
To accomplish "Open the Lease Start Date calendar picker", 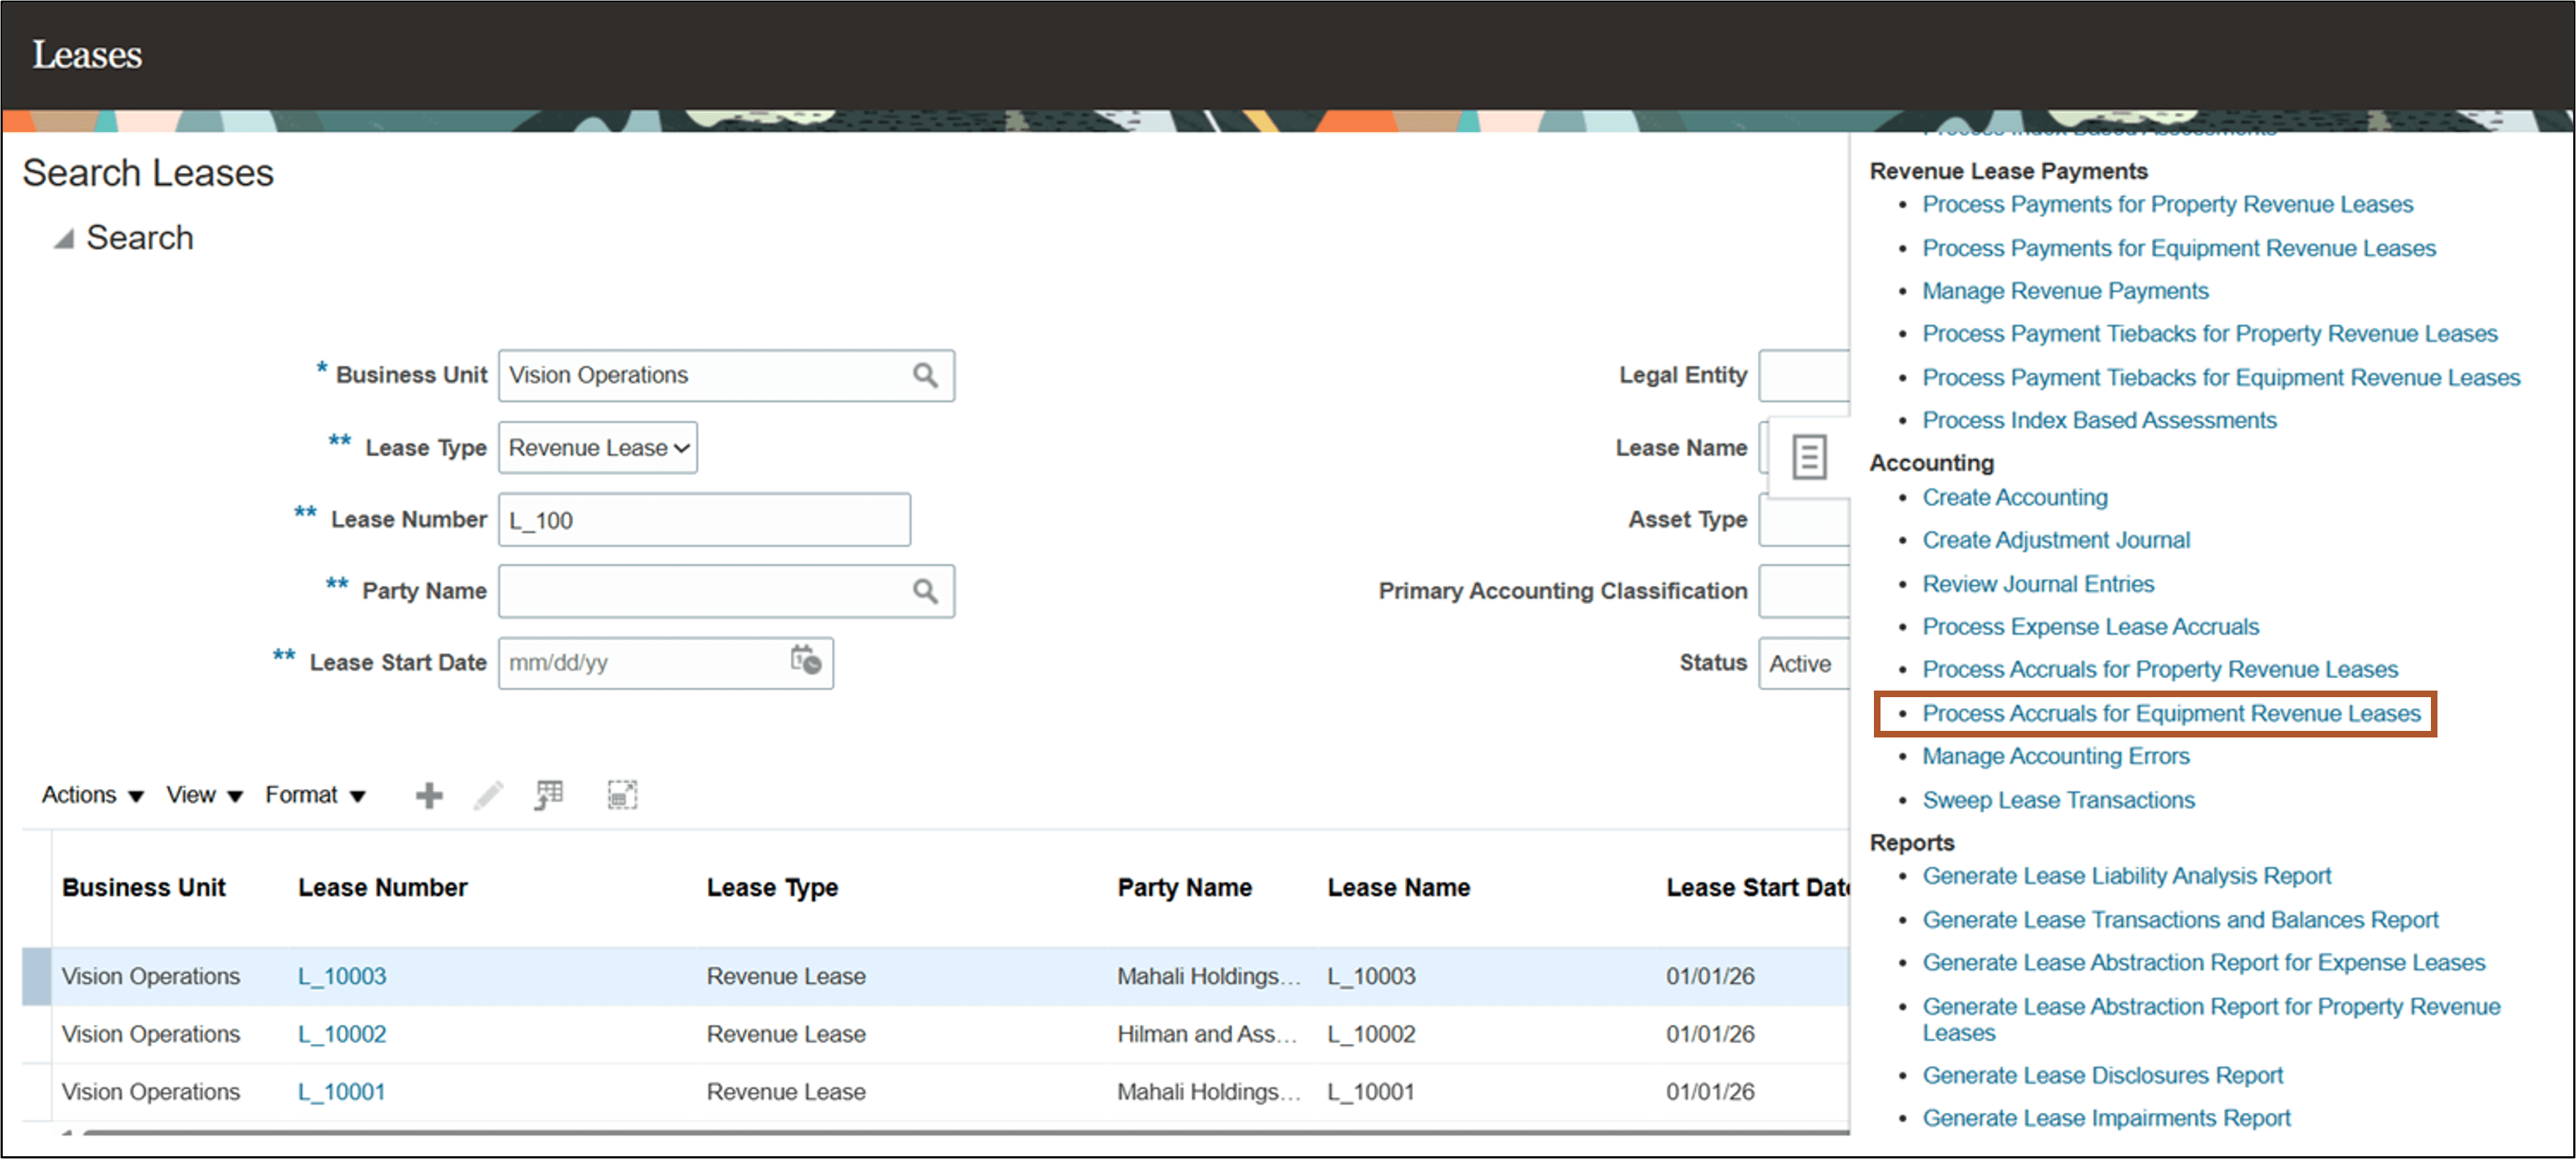I will click(805, 660).
